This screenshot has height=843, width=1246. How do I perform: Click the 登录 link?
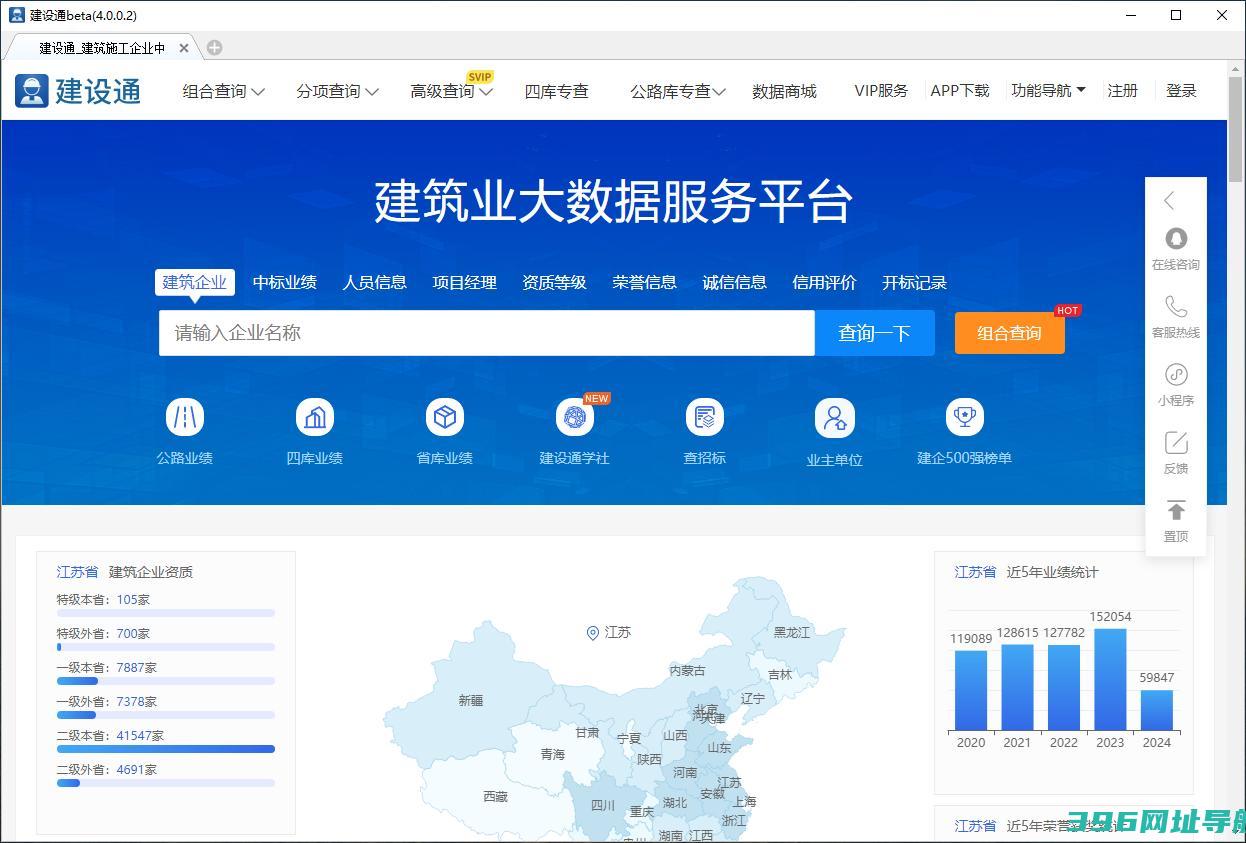coord(1181,90)
